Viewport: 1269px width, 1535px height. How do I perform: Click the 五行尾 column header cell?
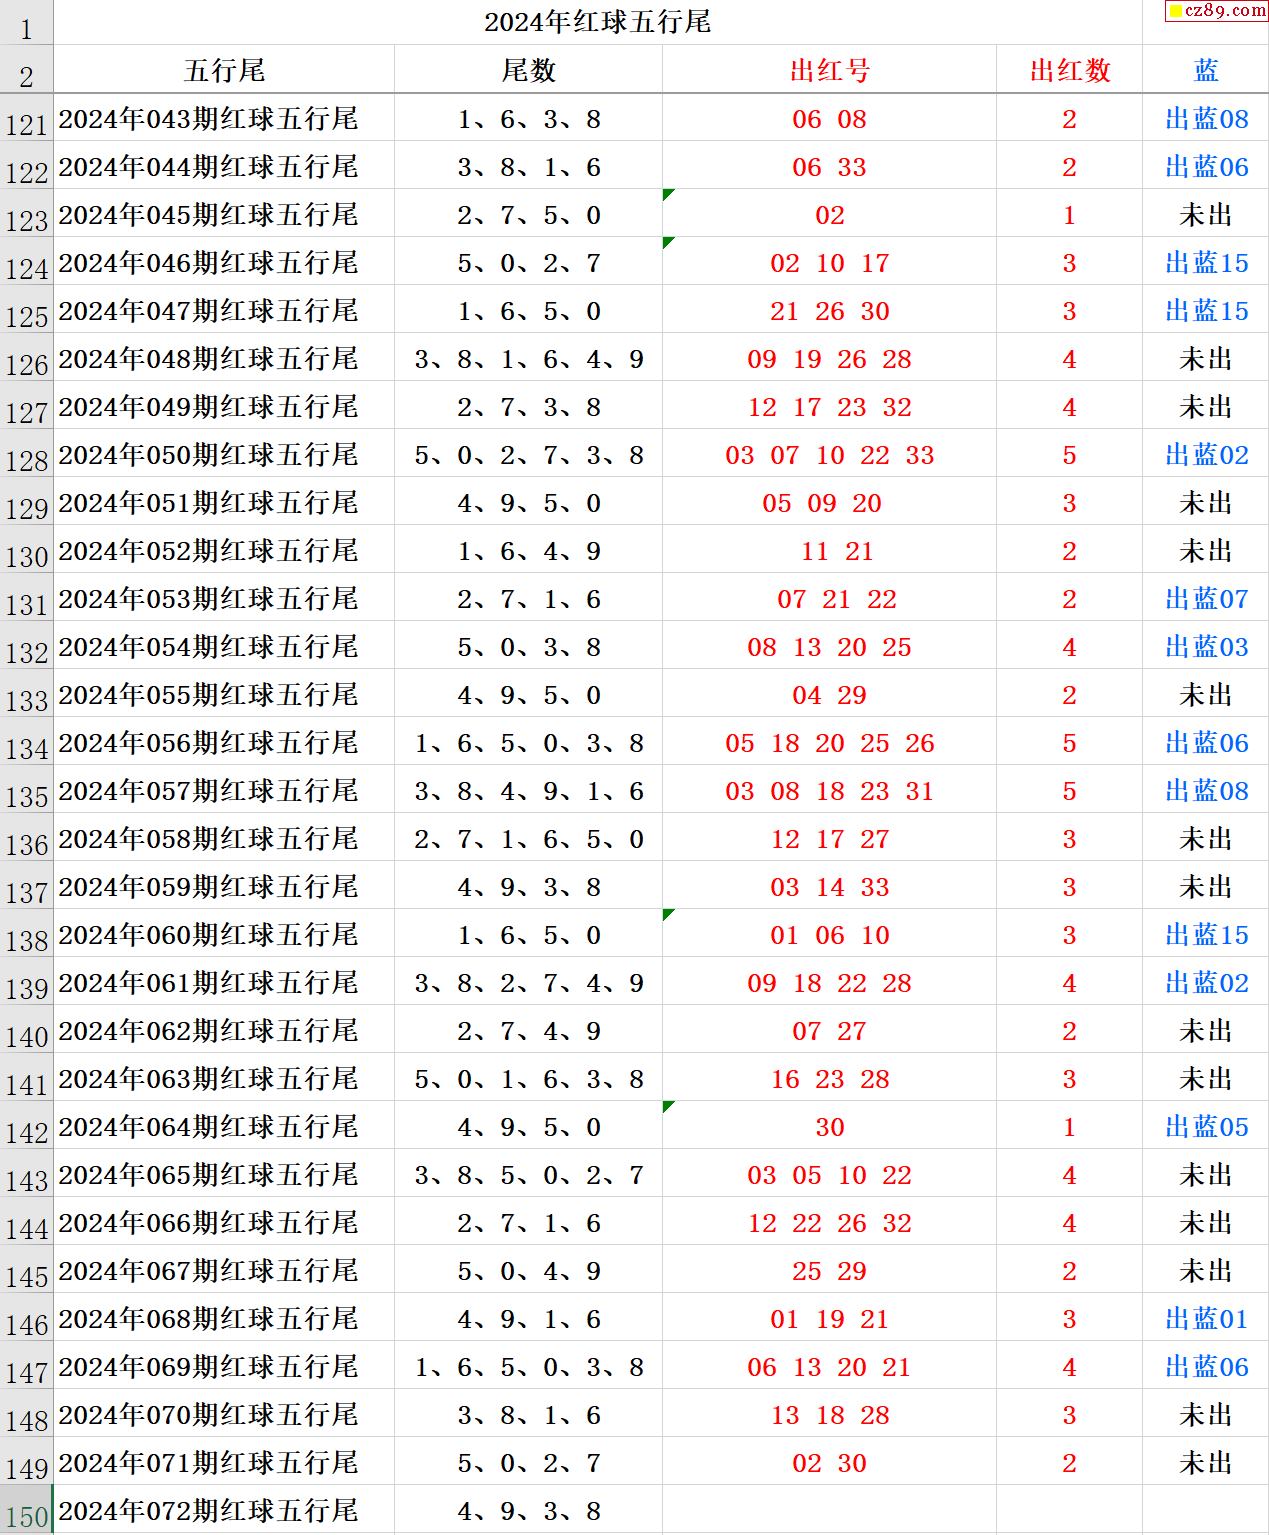click(224, 70)
